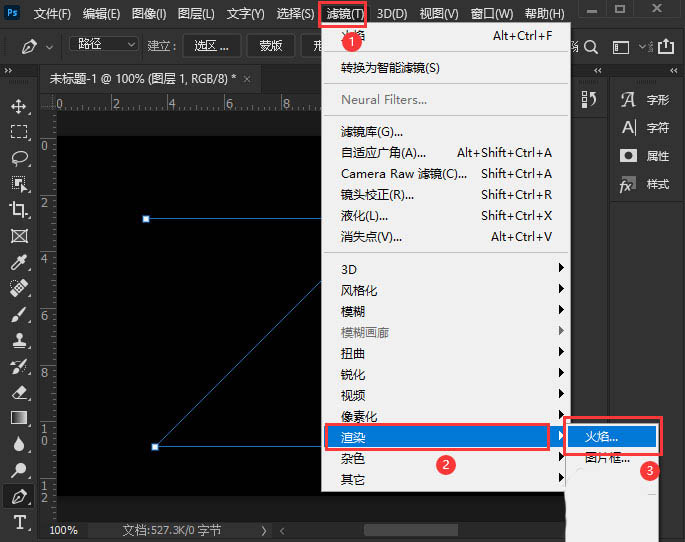Select the Dodge tool
The image size is (685, 542).
pos(18,470)
